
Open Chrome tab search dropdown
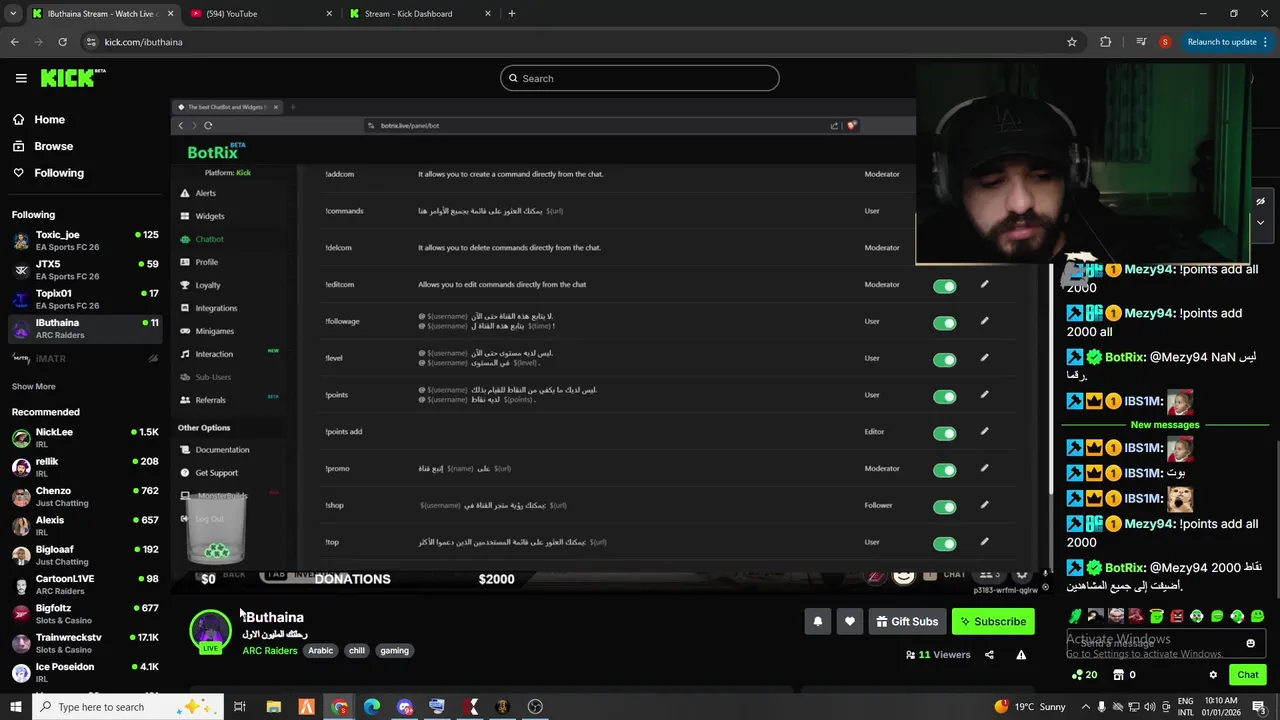point(13,14)
